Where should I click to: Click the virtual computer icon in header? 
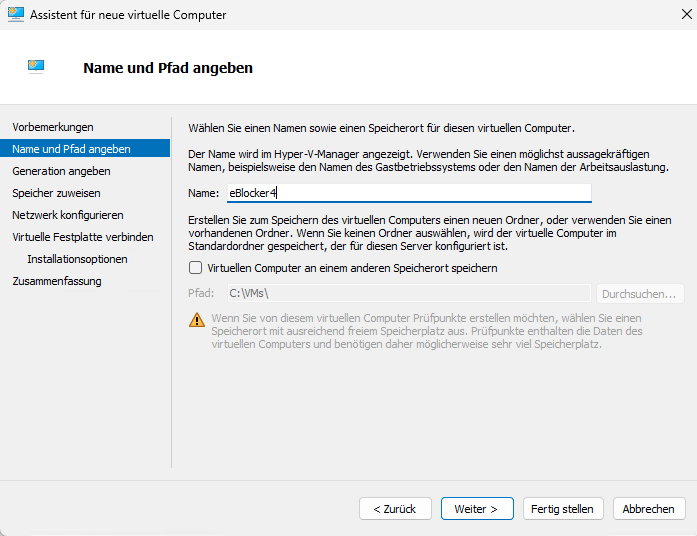tap(36, 67)
